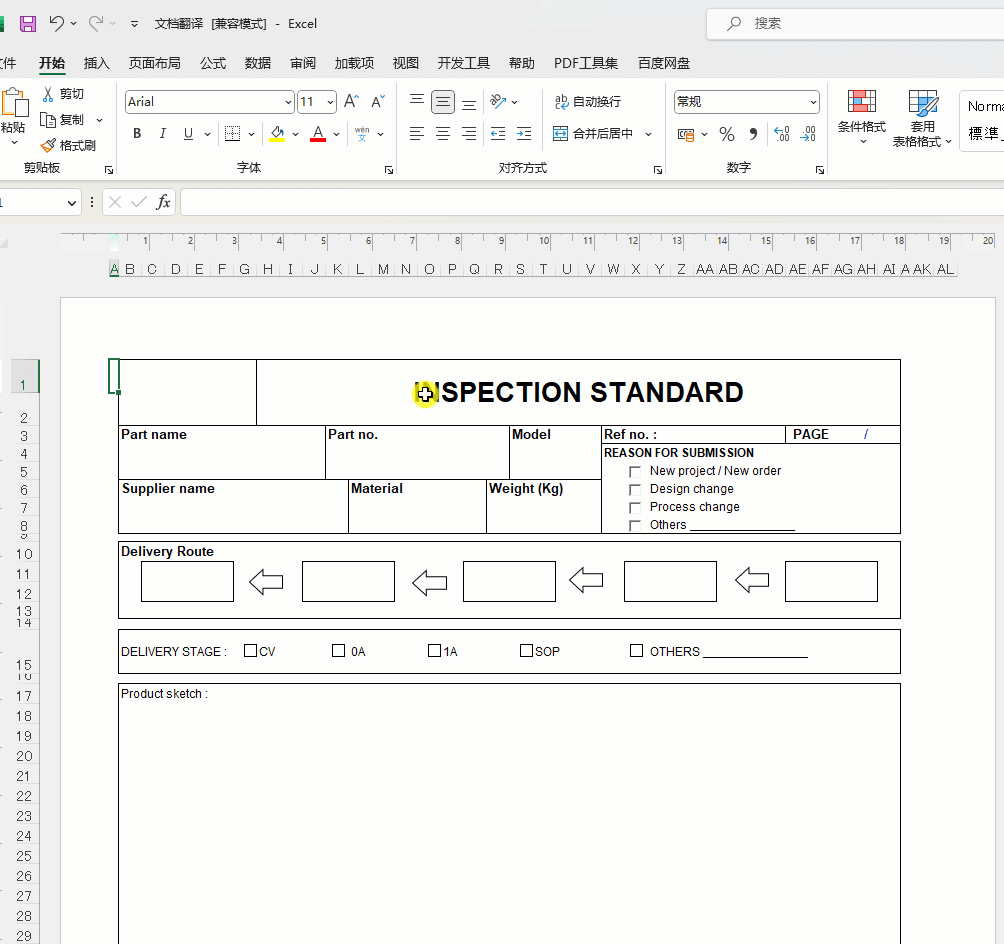Open the 条件格式 conditional formatting gallery
Viewport: 1004px width, 944px height.
(x=860, y=118)
